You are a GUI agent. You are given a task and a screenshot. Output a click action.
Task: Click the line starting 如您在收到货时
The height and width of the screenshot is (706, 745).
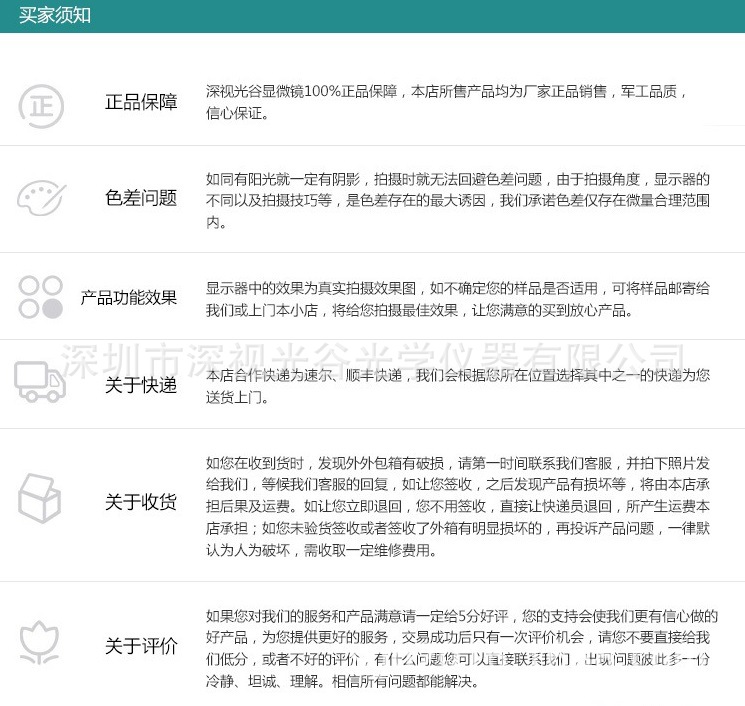[458, 463]
